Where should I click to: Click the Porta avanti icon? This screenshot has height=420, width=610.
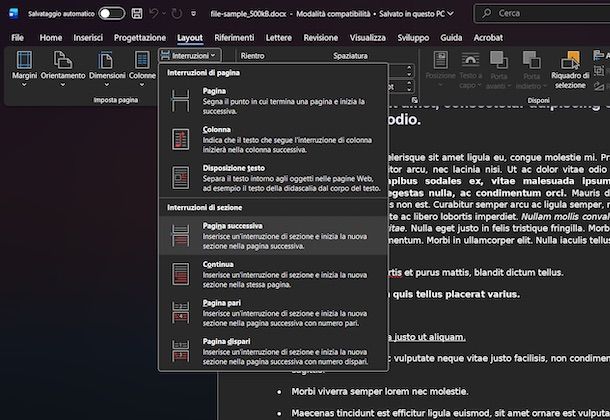tap(498, 60)
